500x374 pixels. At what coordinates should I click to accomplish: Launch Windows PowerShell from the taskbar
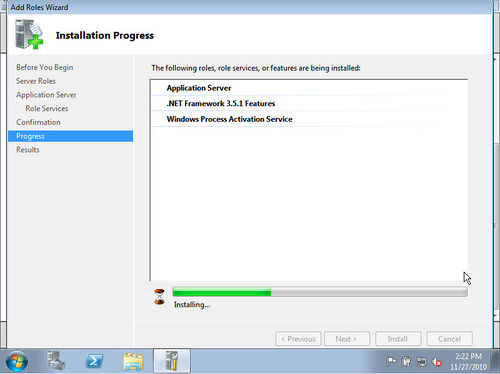94,361
